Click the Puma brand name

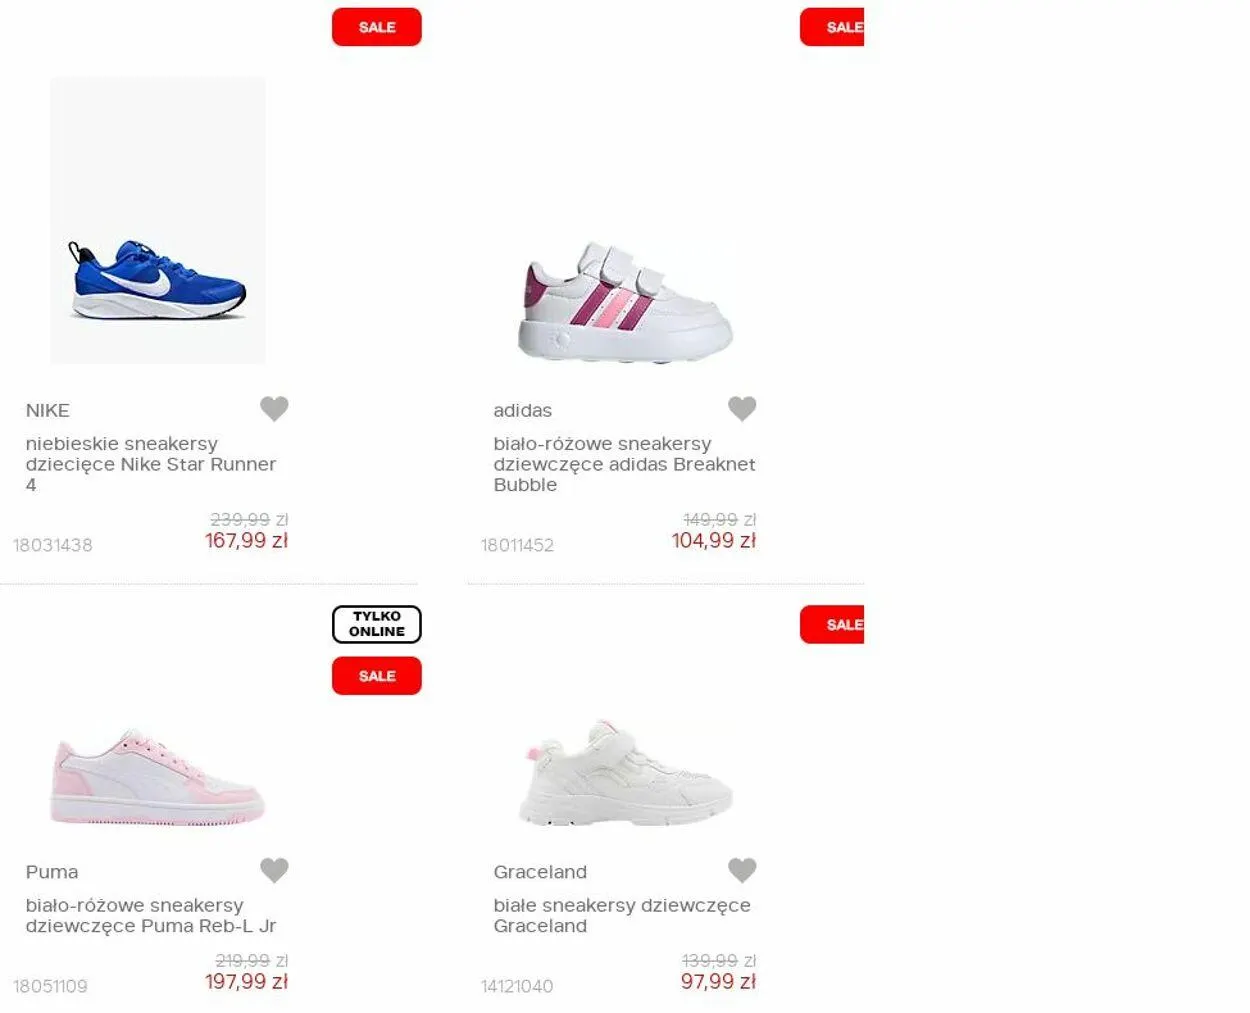pyautogui.click(x=52, y=872)
